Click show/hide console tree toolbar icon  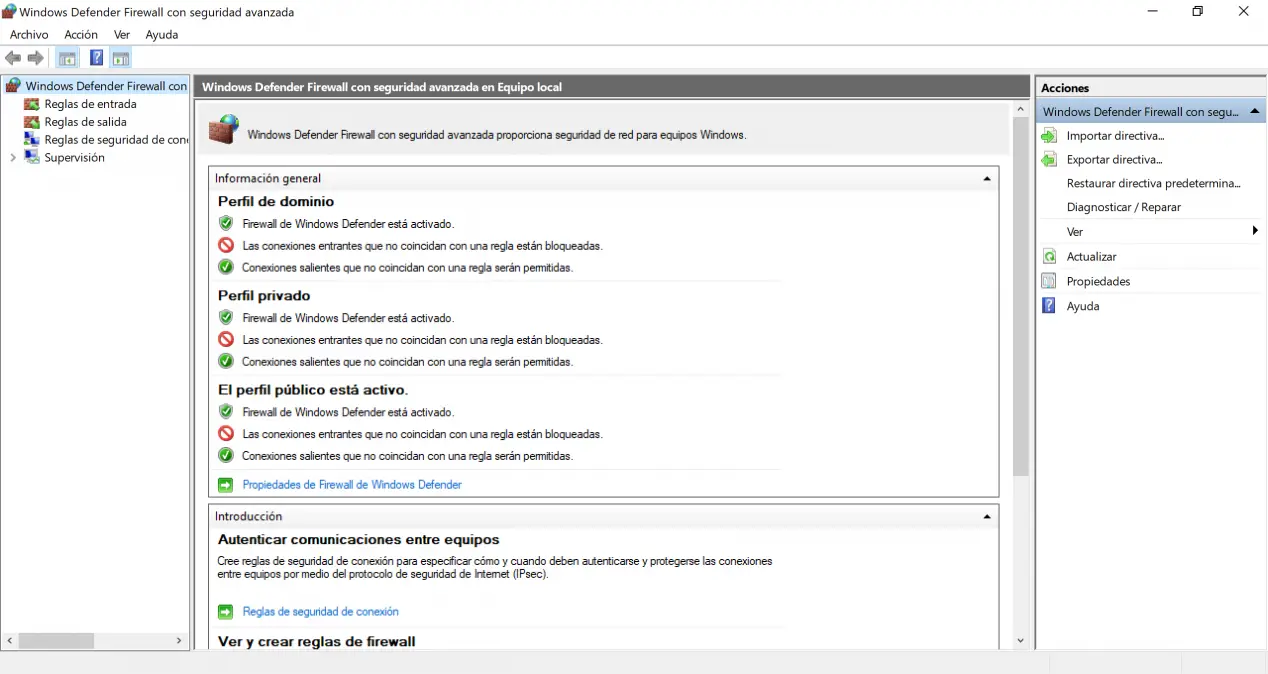pos(67,59)
